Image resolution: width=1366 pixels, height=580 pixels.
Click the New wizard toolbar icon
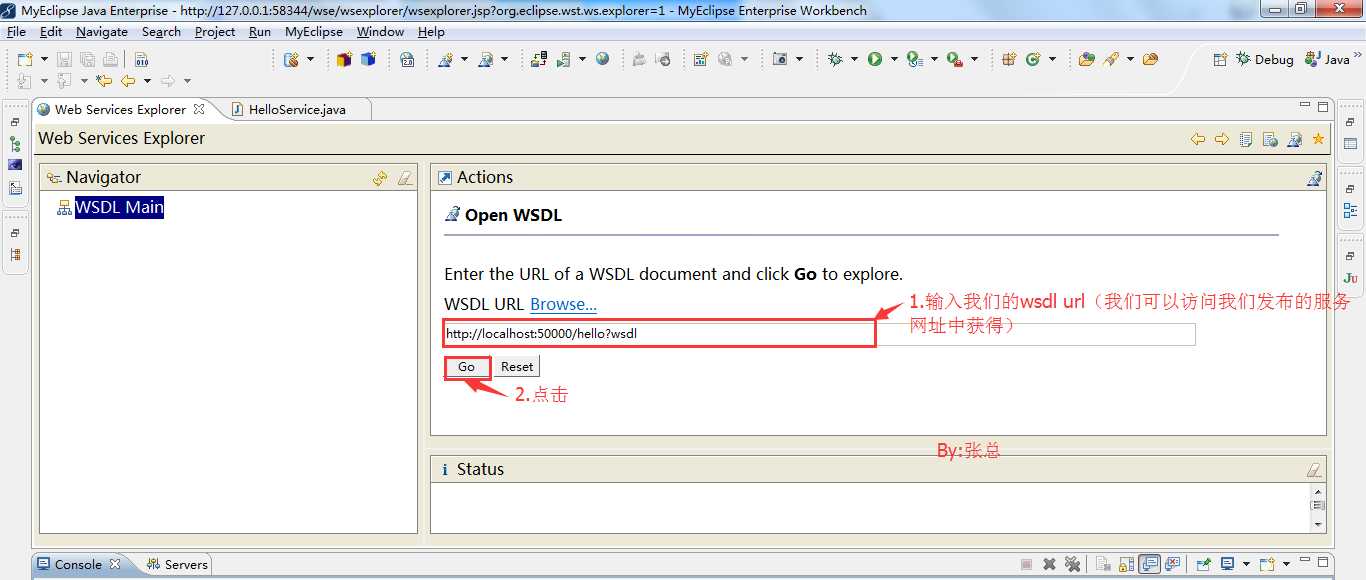click(x=25, y=60)
